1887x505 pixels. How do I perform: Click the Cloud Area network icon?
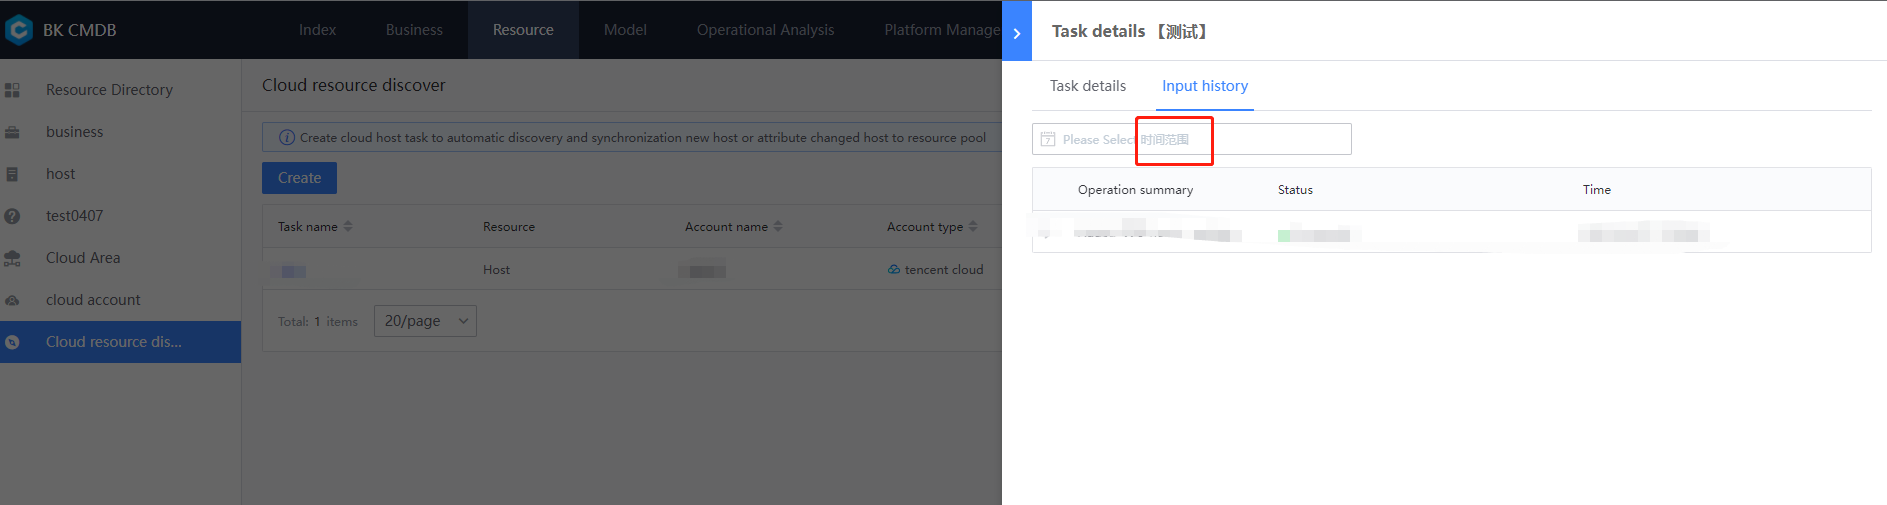[x=12, y=258]
